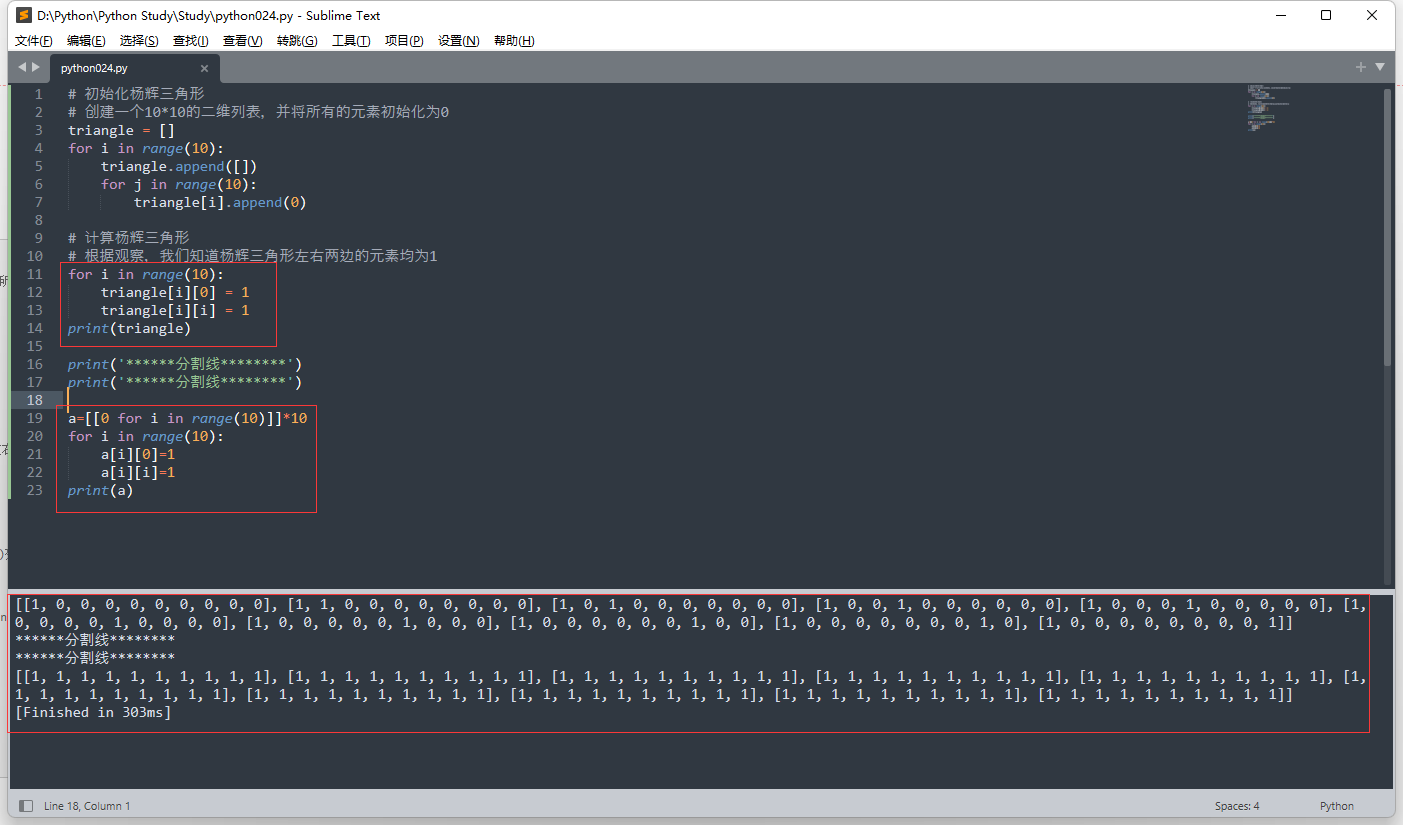The image size is (1403, 825).
Task: Open the 工具(T) menu
Action: 351,41
